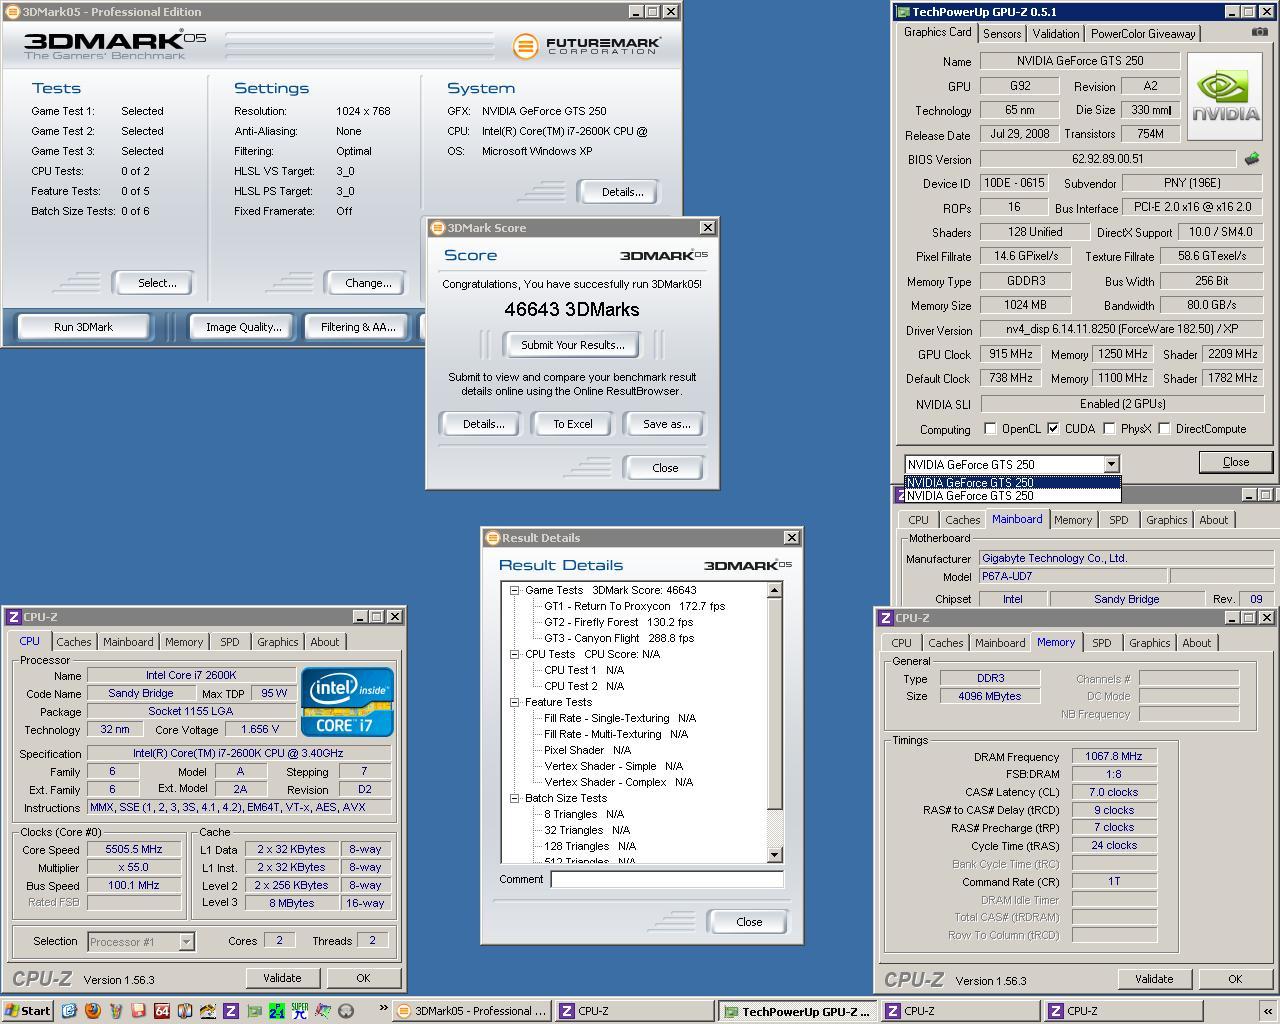Click GT3 - Canyon Flight result row
The image size is (1280, 1024).
click(618, 638)
